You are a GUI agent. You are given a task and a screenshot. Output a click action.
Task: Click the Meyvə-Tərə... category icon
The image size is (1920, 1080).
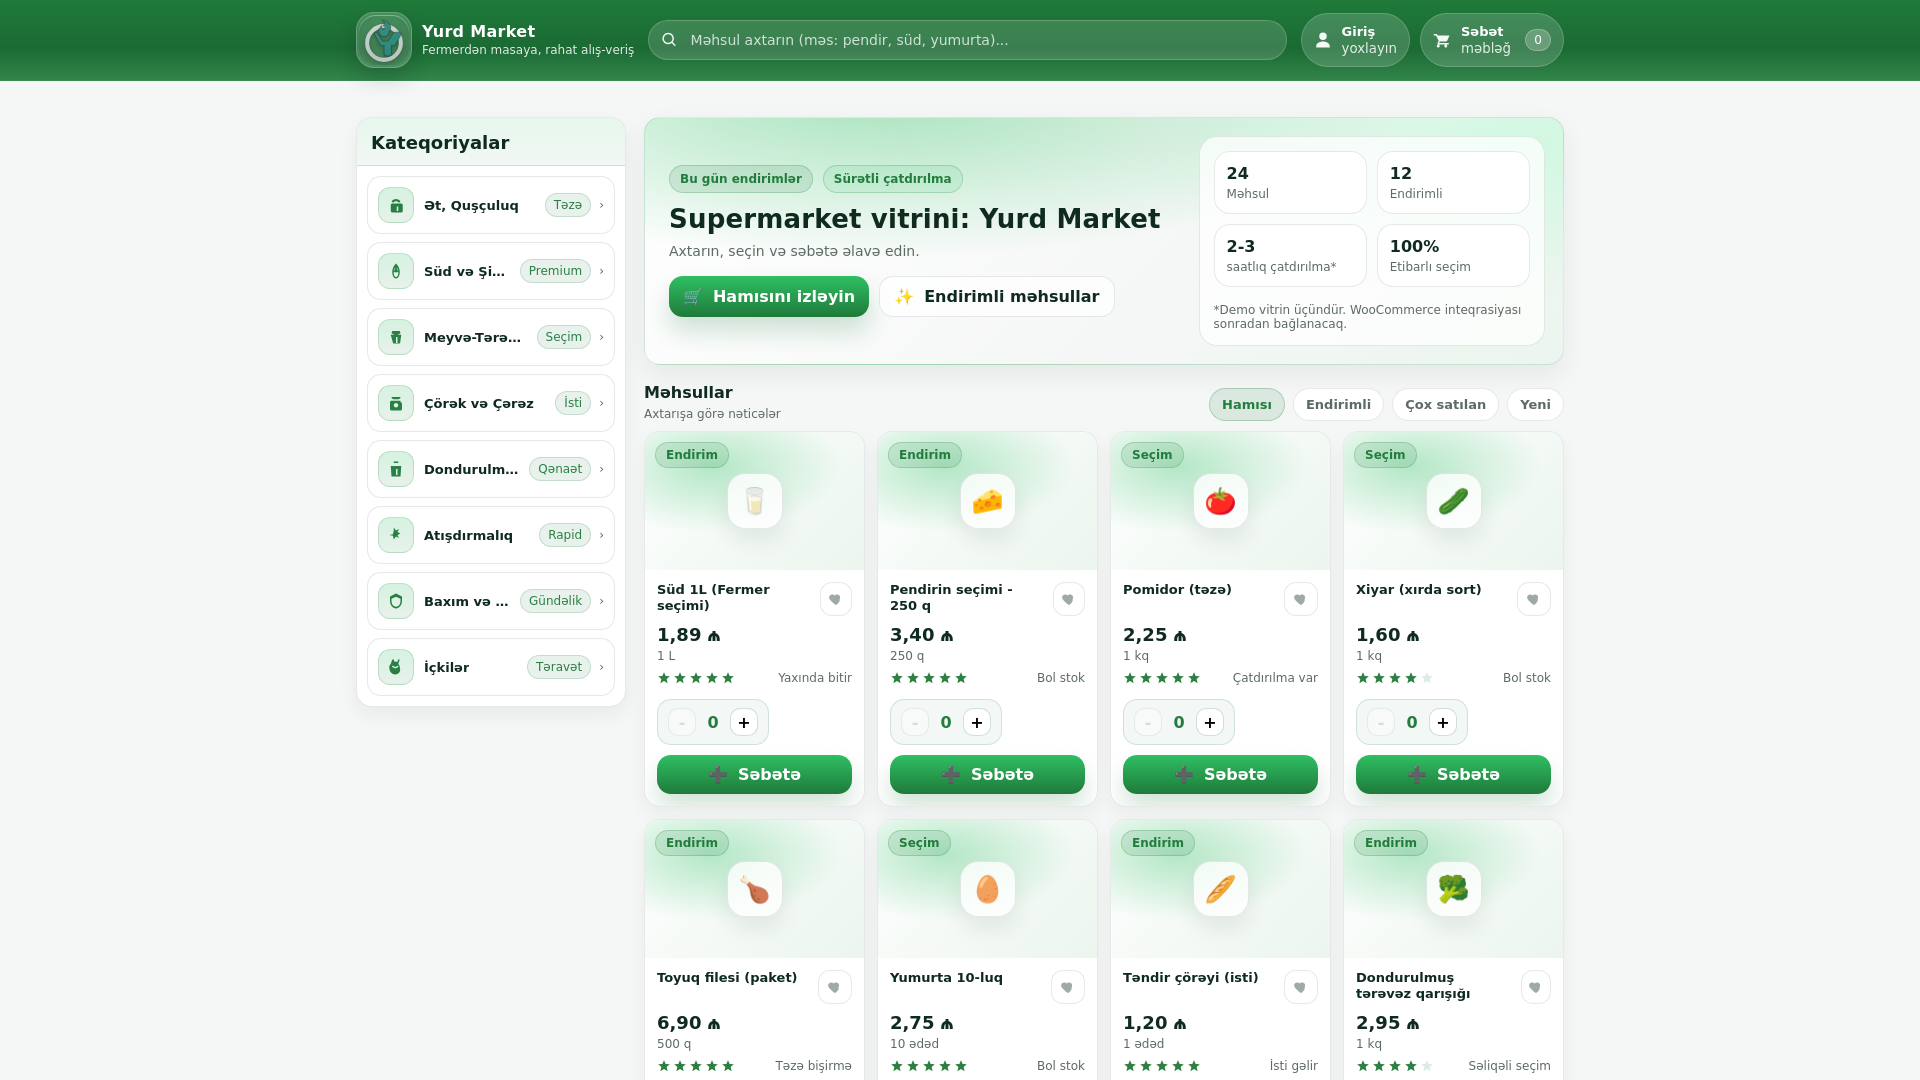pos(396,337)
